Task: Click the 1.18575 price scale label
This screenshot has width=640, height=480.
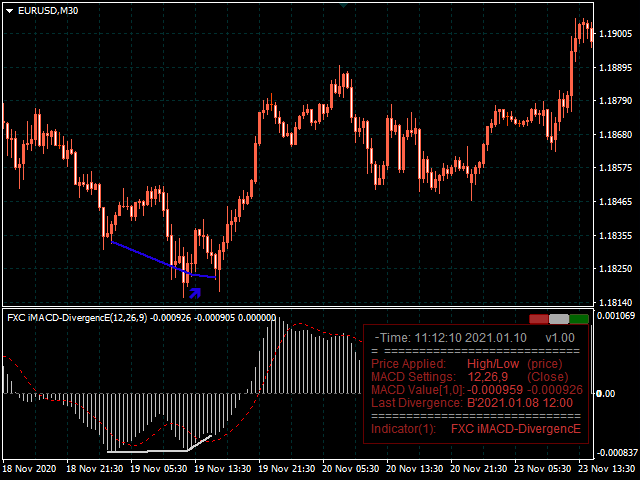Action: (x=616, y=168)
